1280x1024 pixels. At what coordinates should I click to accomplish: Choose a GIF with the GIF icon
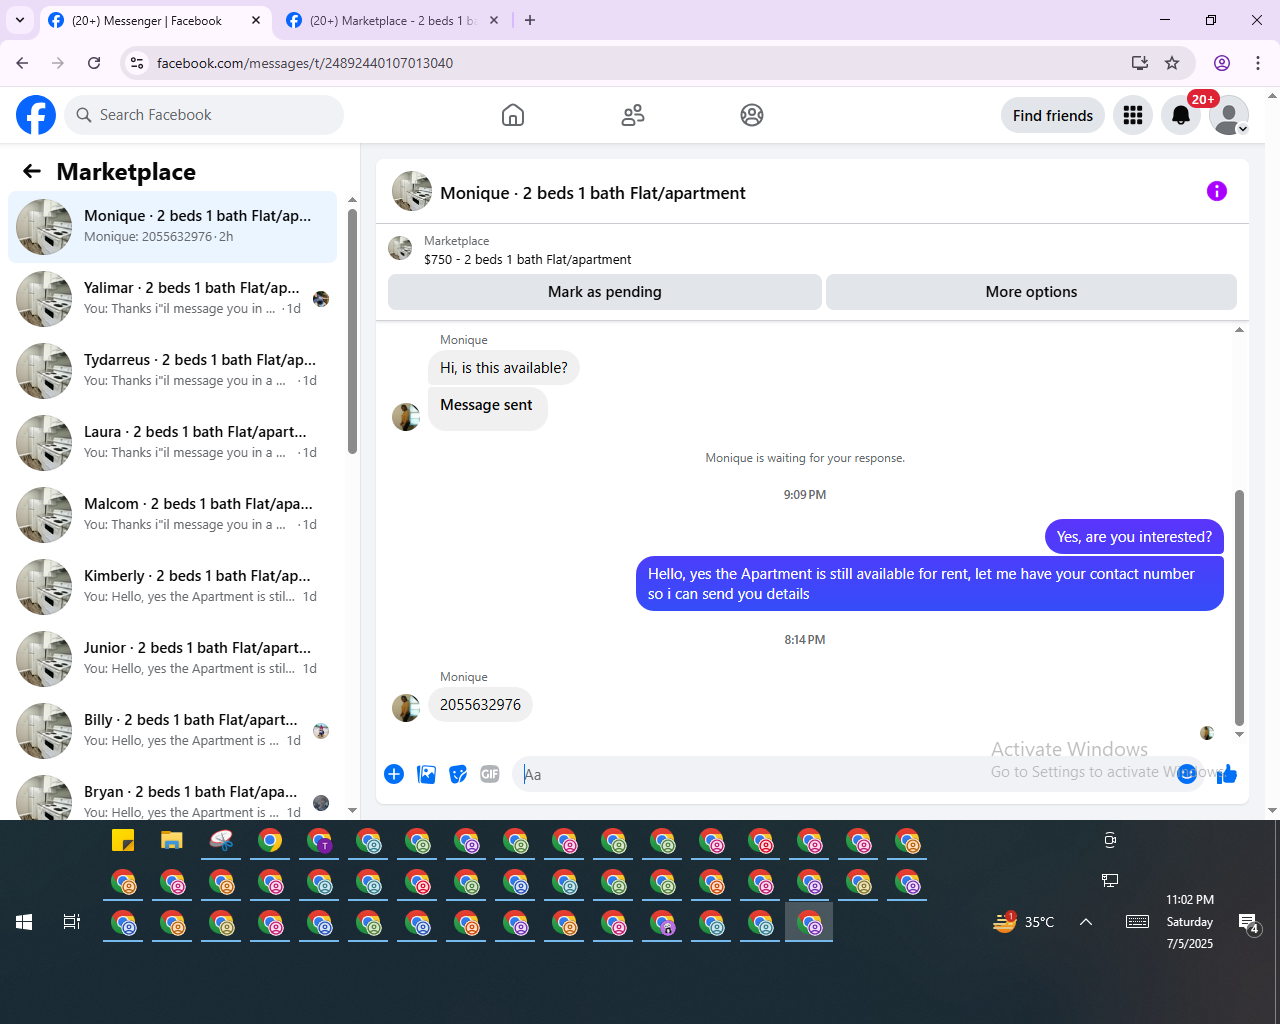pyautogui.click(x=490, y=774)
